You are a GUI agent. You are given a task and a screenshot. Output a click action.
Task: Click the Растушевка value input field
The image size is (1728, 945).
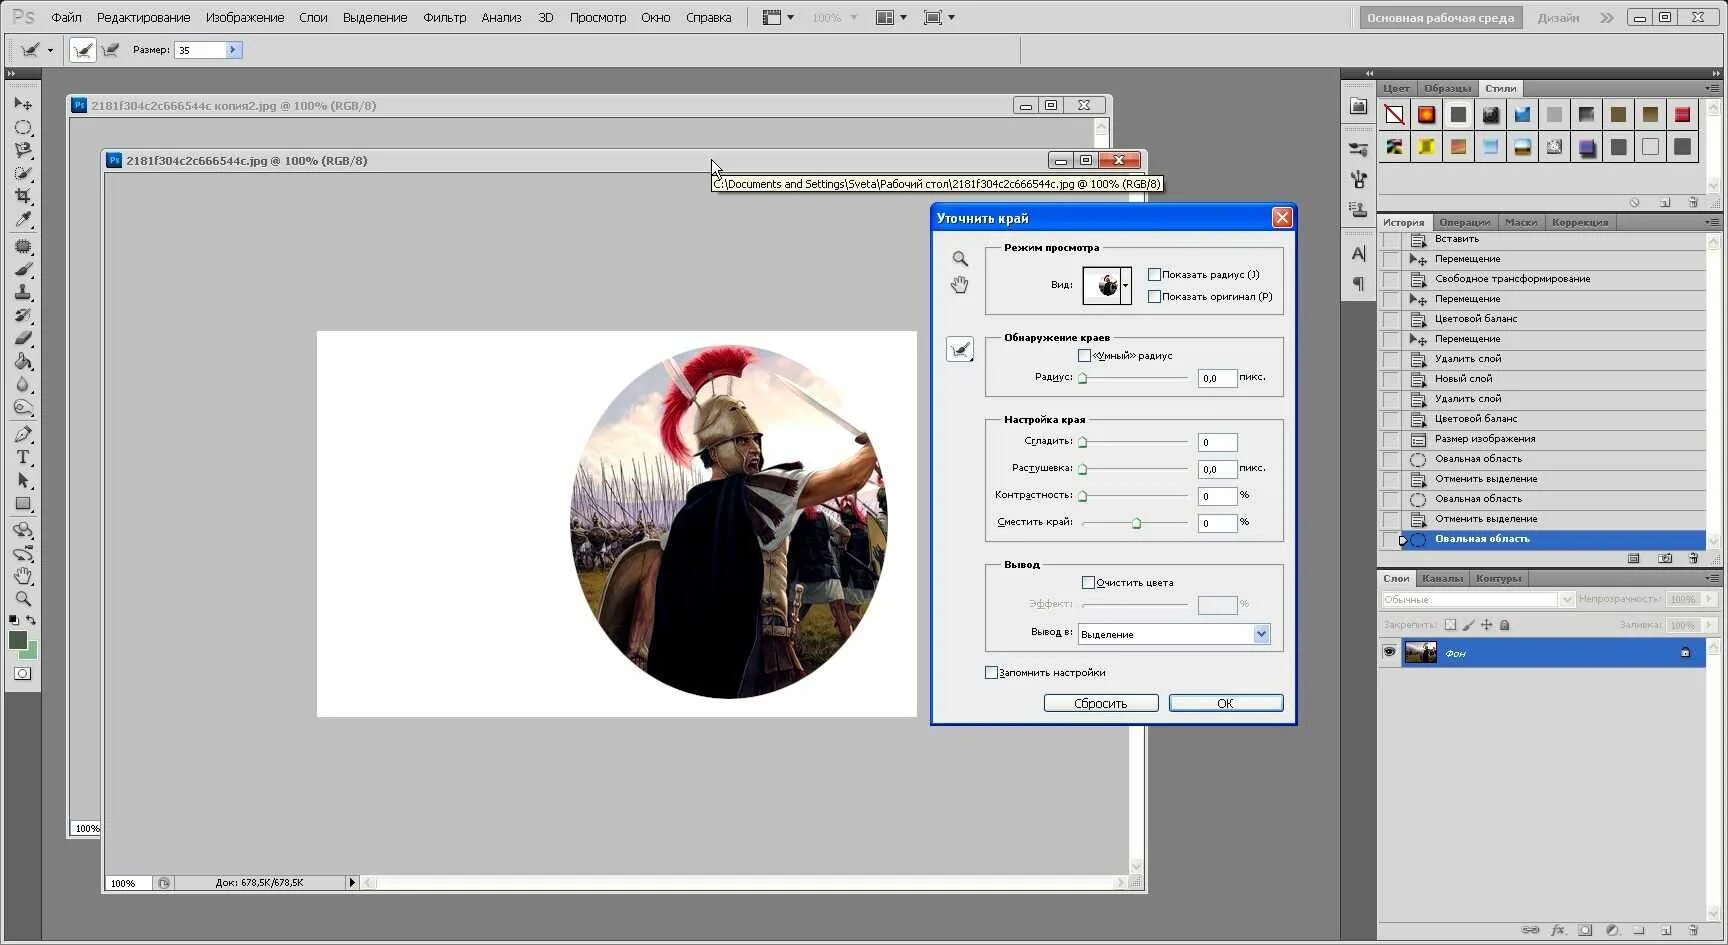(1217, 469)
